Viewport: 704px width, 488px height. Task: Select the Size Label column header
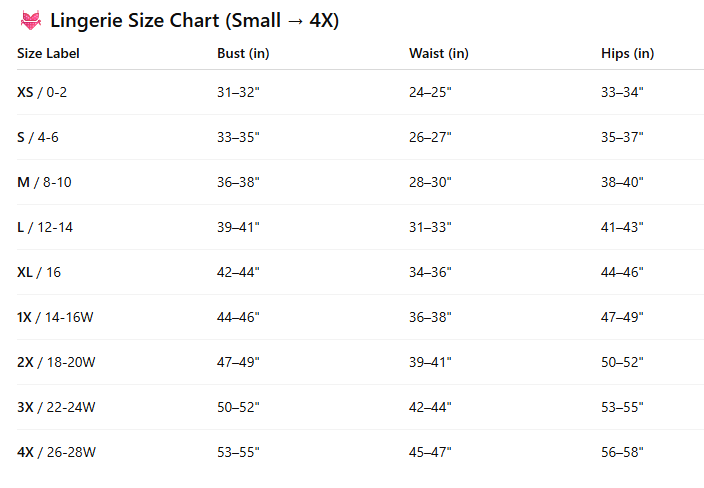pyautogui.click(x=48, y=53)
